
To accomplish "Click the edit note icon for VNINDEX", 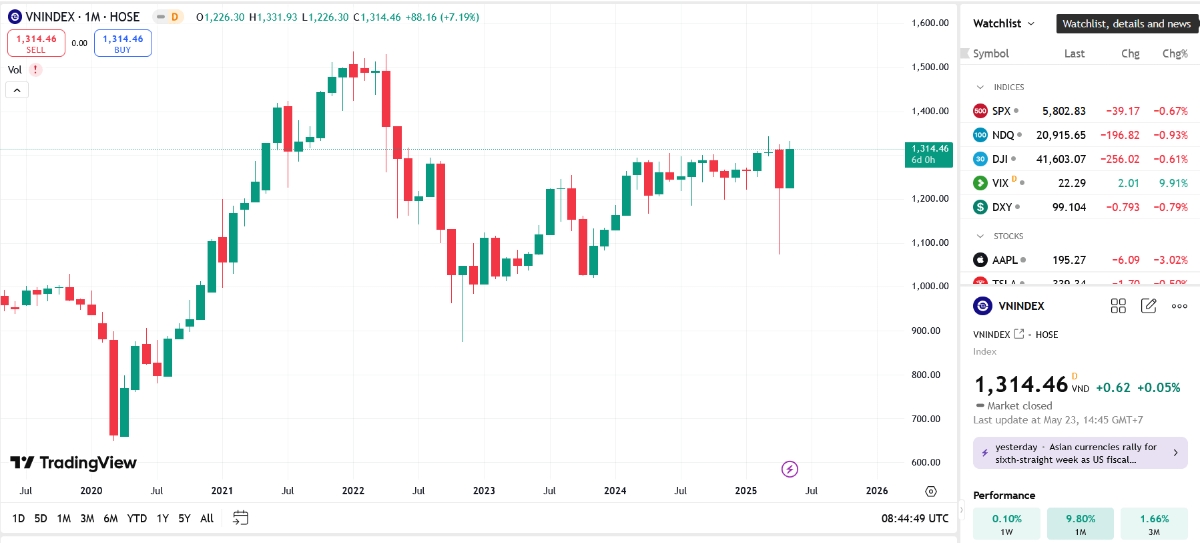I will click(1149, 306).
